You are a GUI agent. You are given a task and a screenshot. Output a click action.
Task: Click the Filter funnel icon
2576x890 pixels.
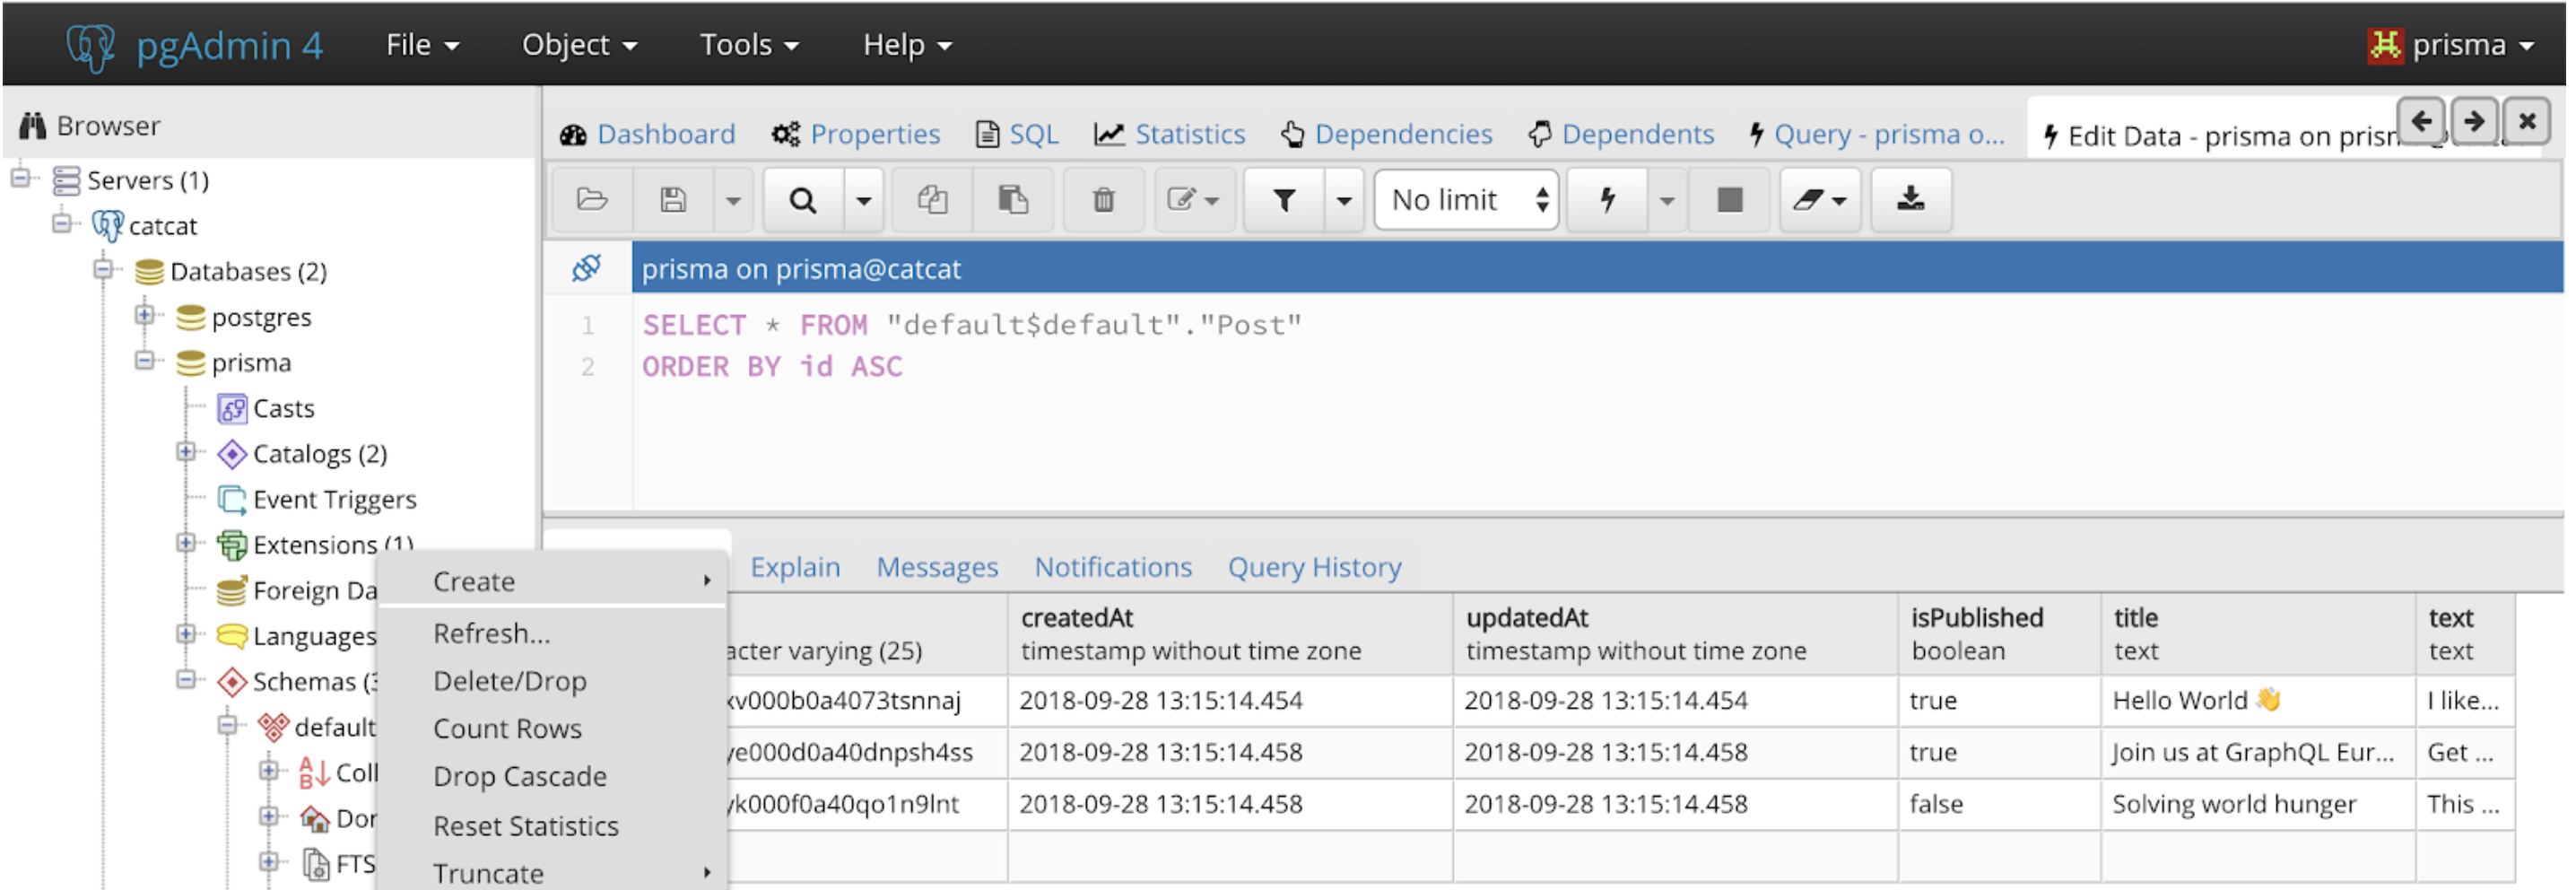(x=1284, y=200)
